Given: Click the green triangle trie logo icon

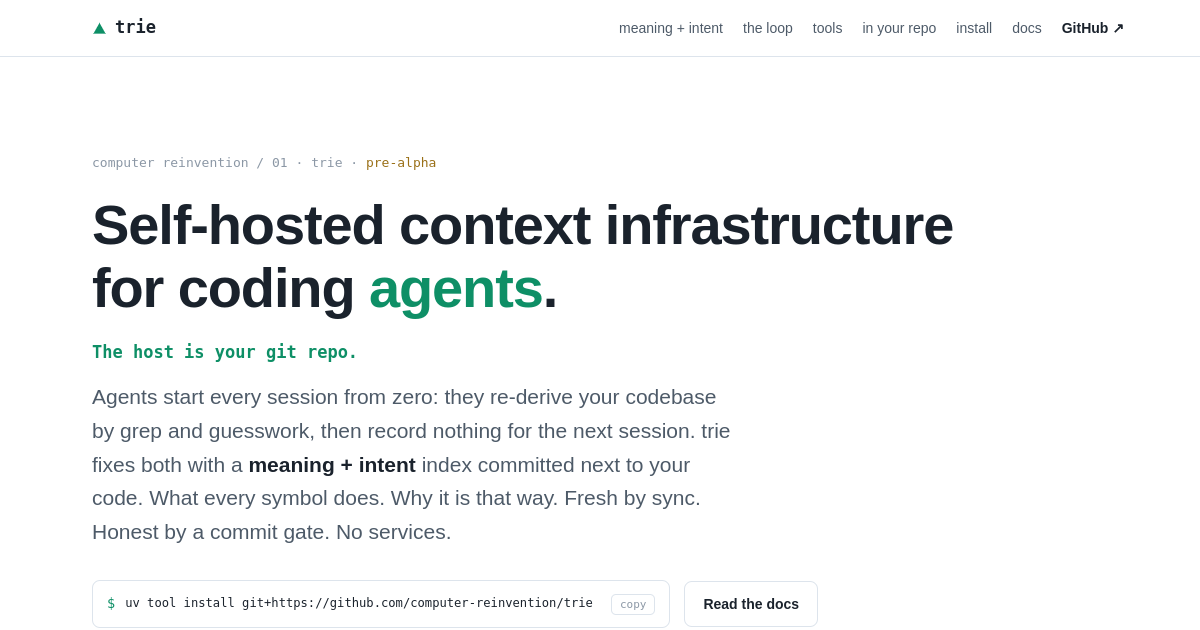Looking at the screenshot, I should pos(99,28).
